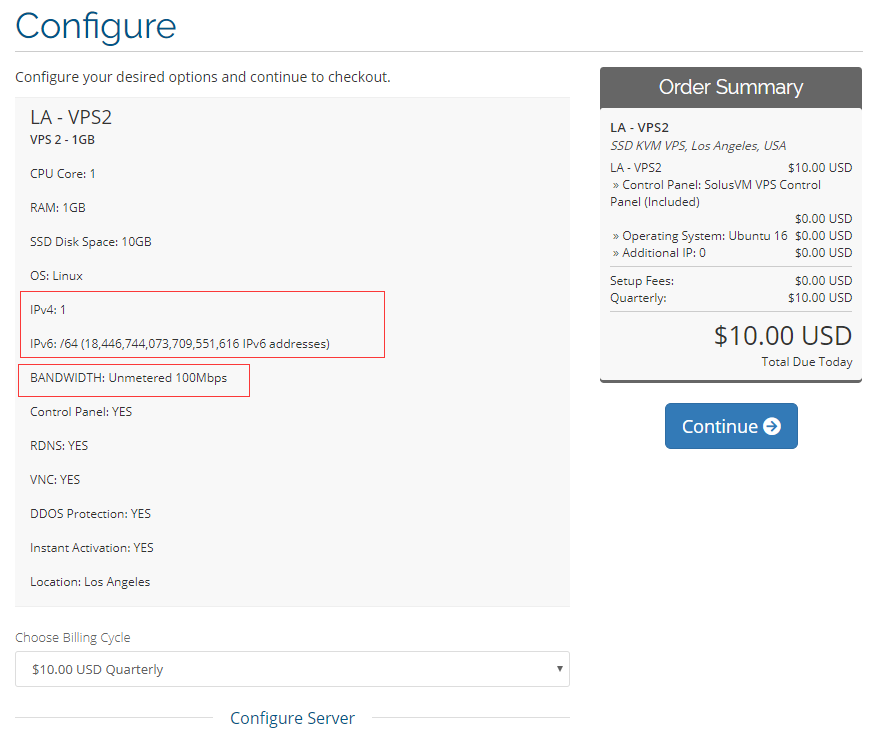This screenshot has height=729, width=884.
Task: Click the 'Choose Billing Cycle' label
Action: (x=73, y=638)
